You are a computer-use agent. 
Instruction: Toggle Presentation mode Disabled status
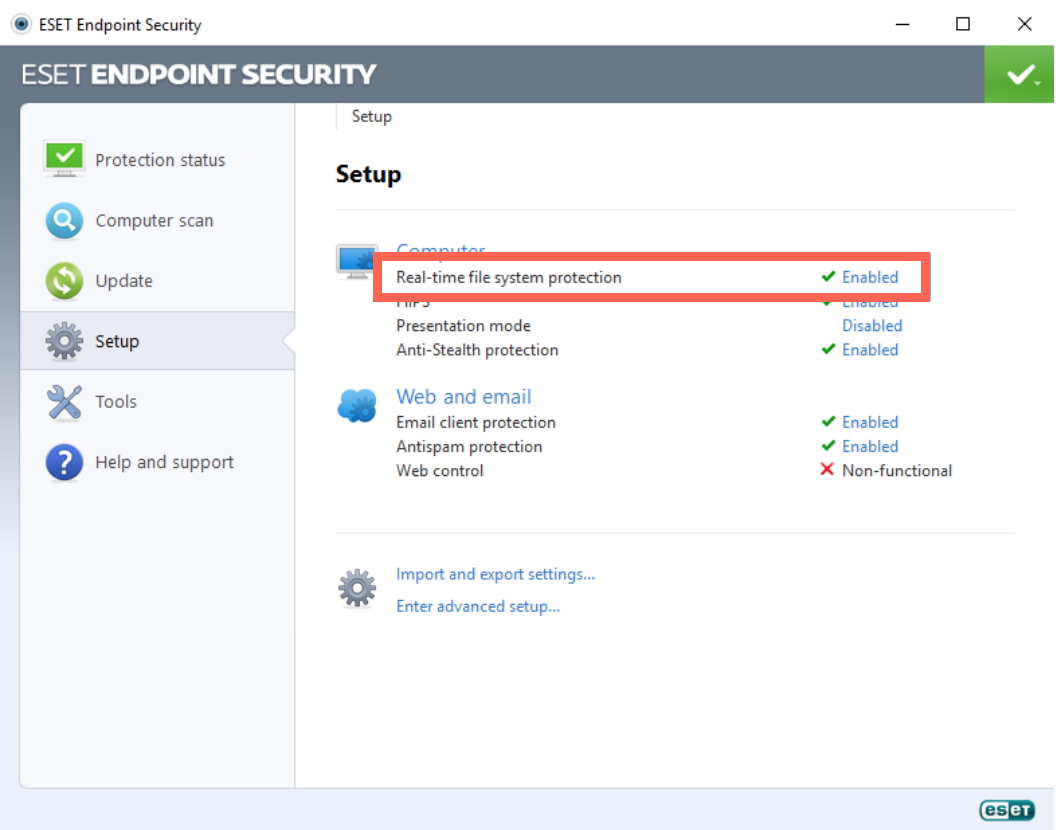[872, 326]
